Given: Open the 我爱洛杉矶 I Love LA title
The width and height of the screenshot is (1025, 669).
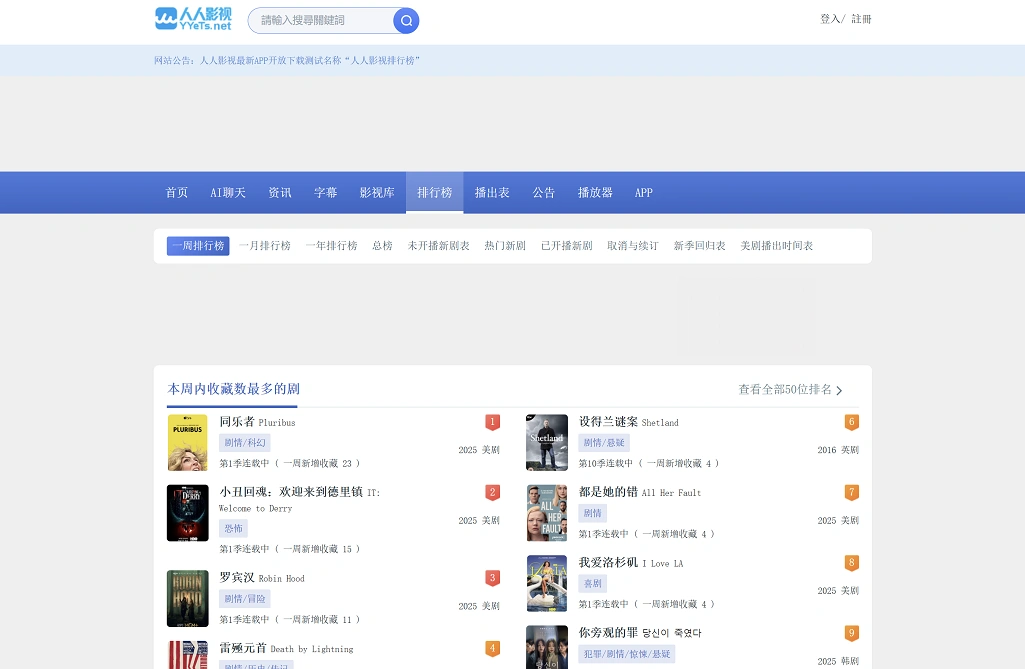Looking at the screenshot, I should (630, 563).
